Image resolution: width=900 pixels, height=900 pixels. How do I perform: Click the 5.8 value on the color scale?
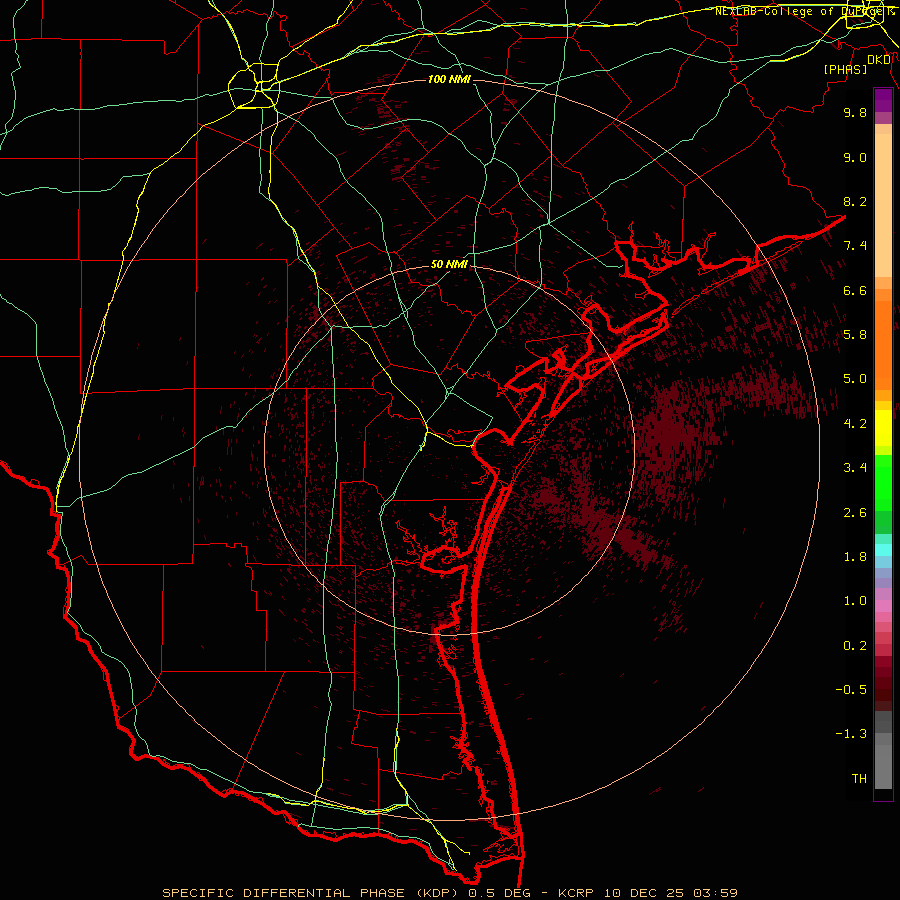click(855, 335)
